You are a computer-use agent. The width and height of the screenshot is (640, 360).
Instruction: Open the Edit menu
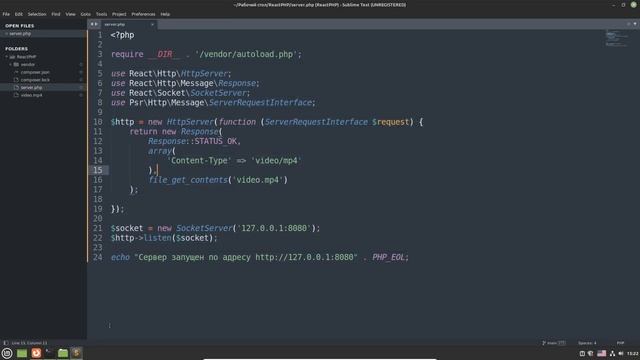click(19, 14)
